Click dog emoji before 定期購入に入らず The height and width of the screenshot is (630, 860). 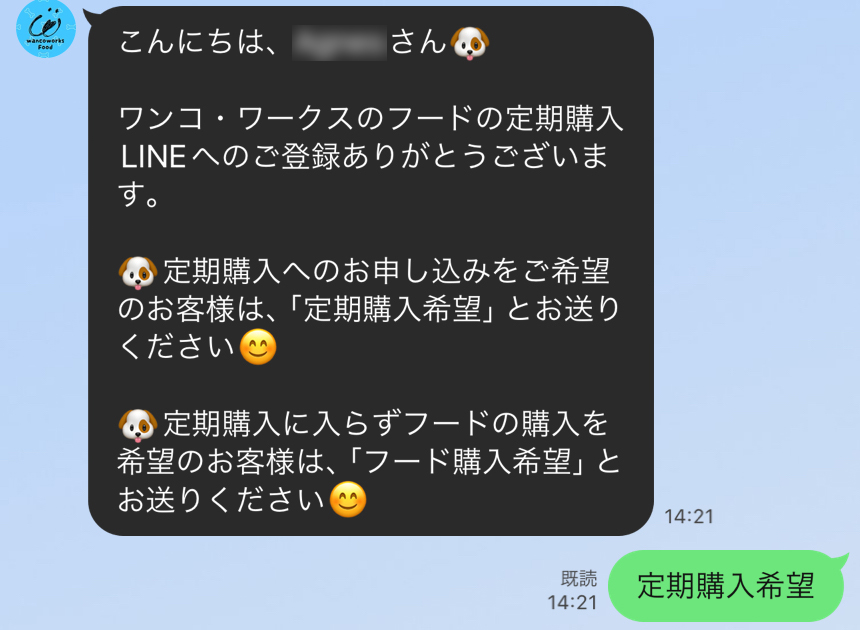138,425
